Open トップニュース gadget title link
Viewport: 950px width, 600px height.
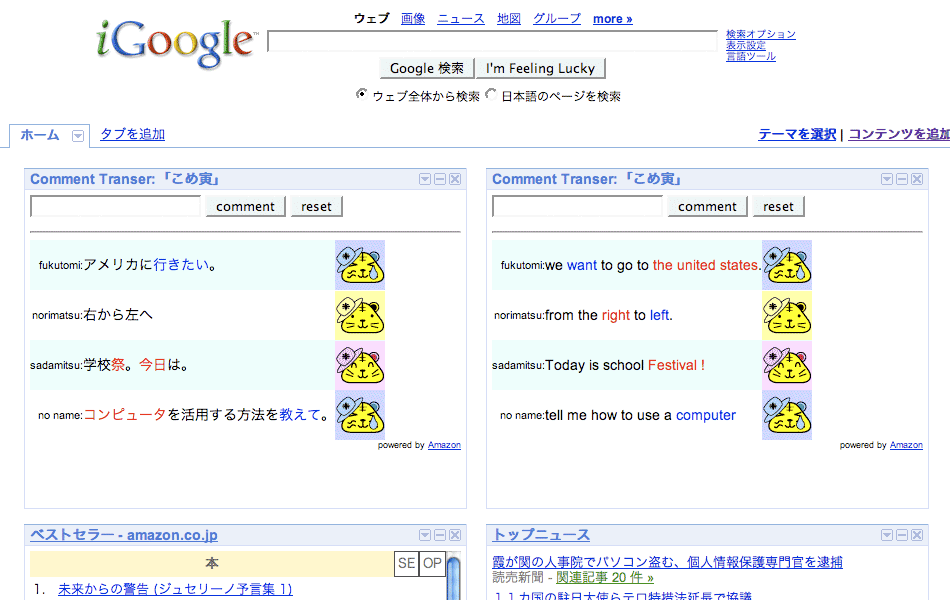541,535
